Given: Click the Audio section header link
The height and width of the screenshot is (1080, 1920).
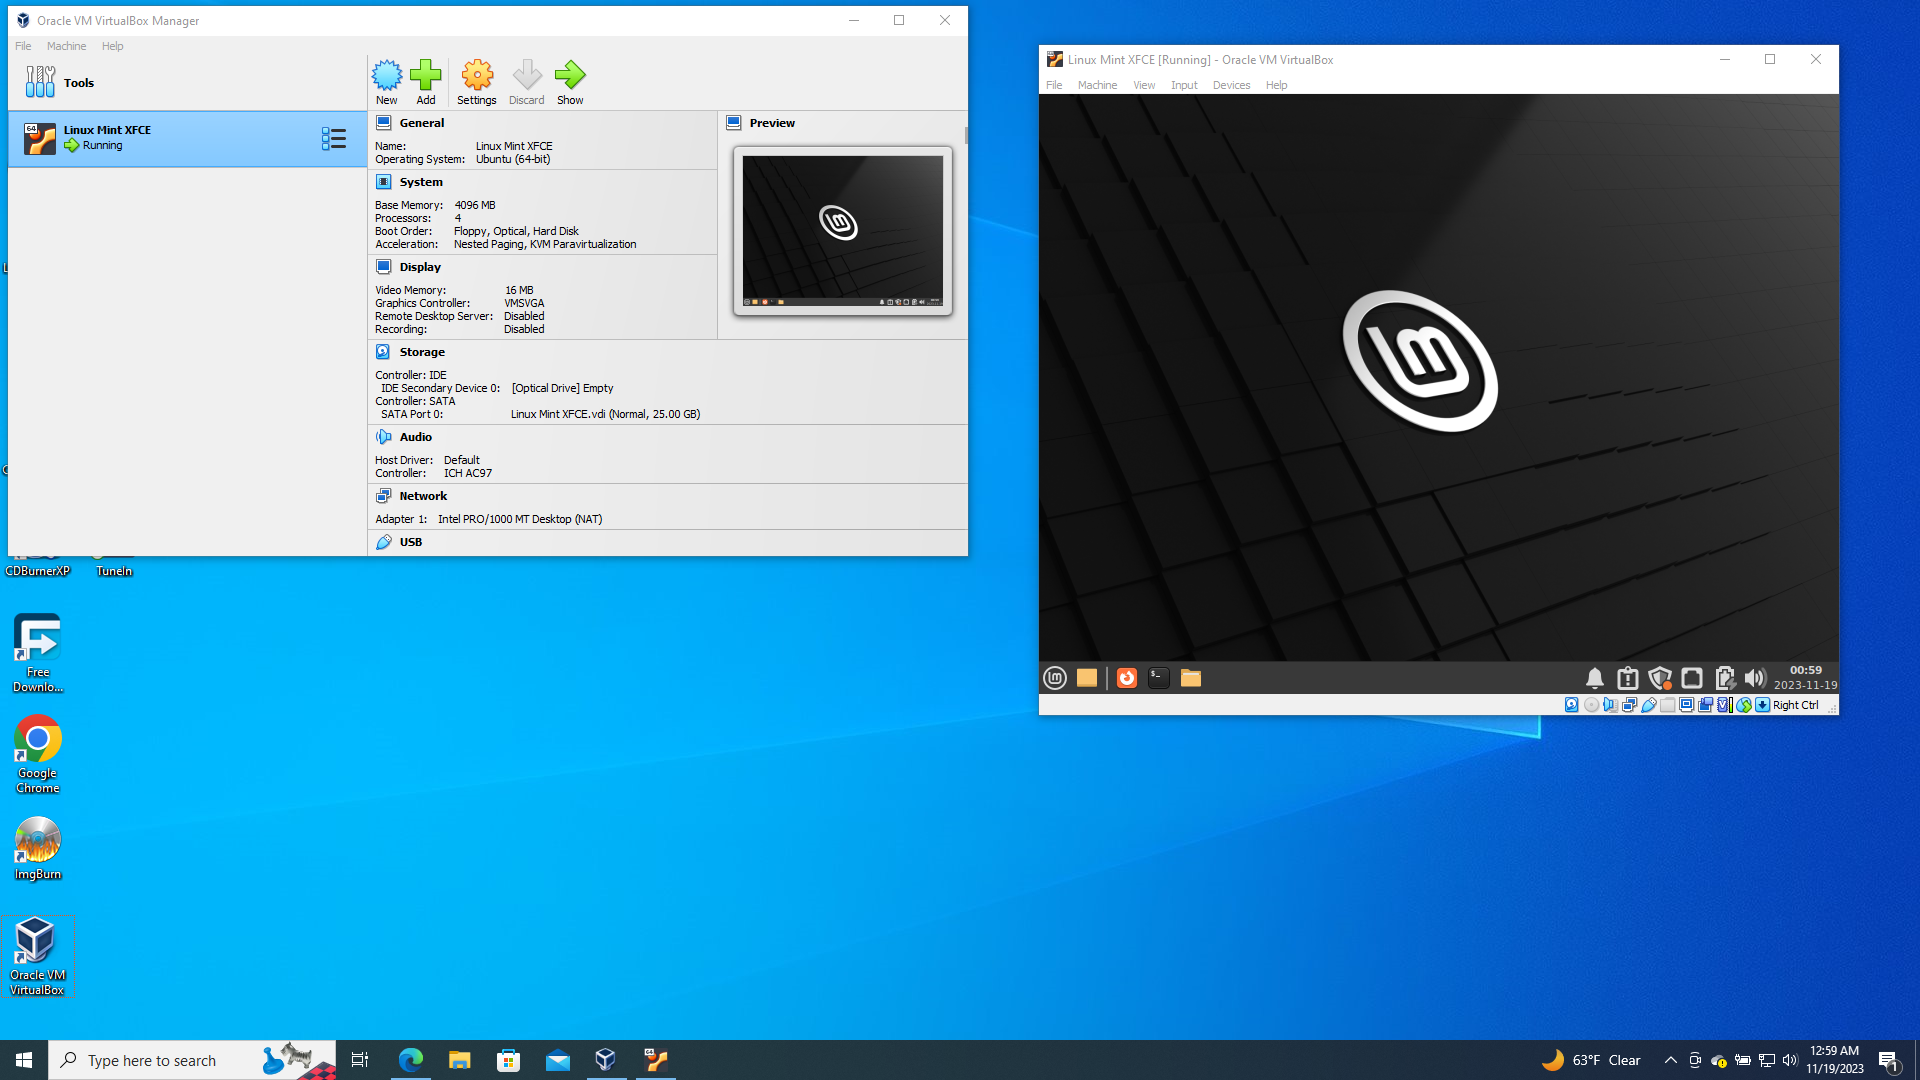Looking at the screenshot, I should (x=415, y=437).
